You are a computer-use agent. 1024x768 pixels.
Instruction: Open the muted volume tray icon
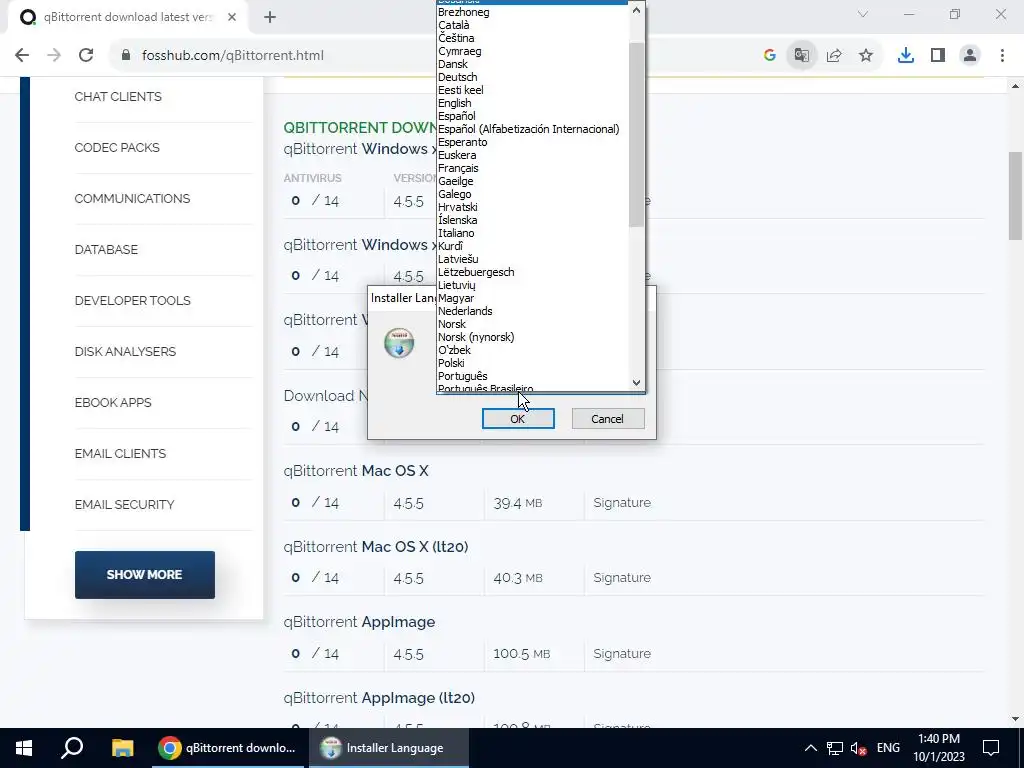point(859,748)
